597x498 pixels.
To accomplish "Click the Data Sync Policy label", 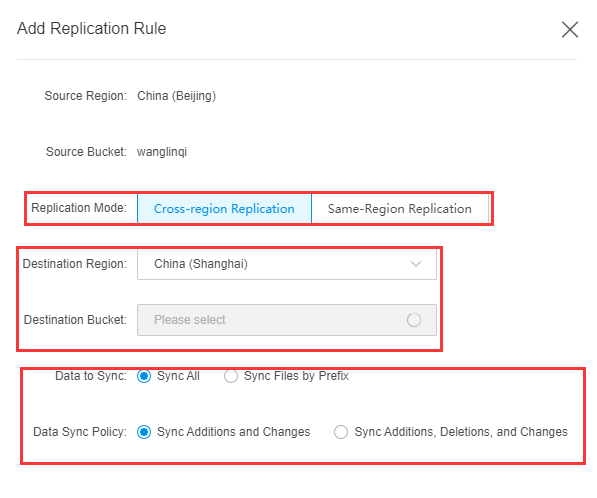I will (x=80, y=432).
